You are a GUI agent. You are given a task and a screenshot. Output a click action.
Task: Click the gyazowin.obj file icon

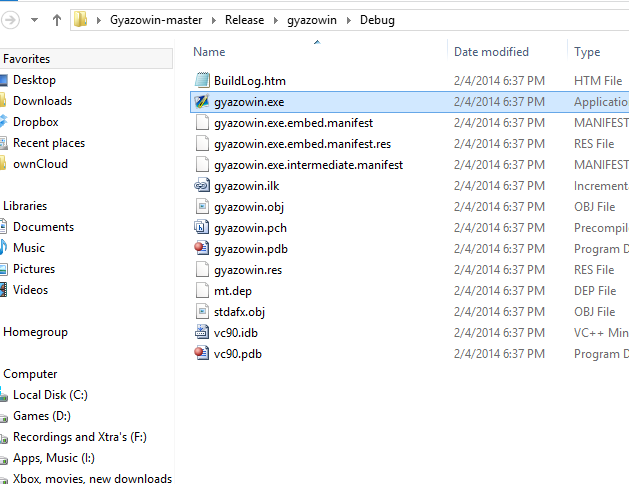pos(201,207)
